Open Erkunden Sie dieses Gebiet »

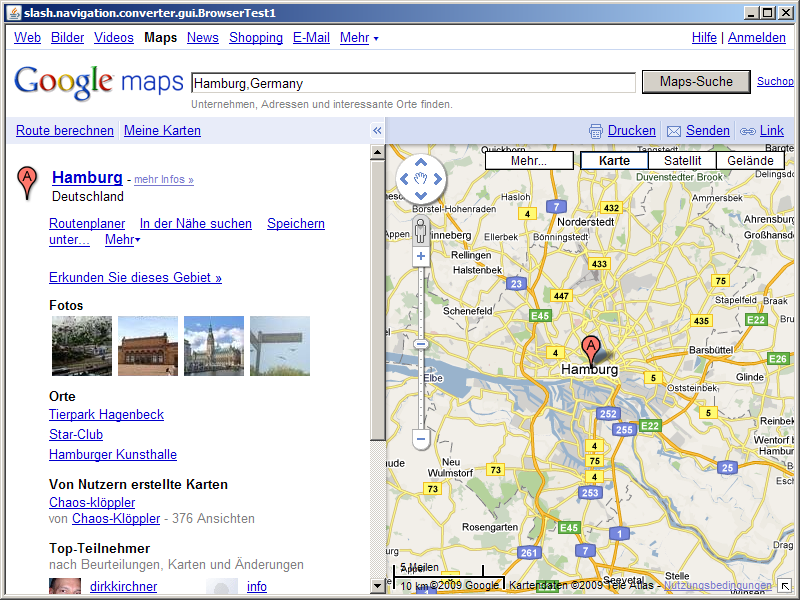pyautogui.click(x=135, y=278)
